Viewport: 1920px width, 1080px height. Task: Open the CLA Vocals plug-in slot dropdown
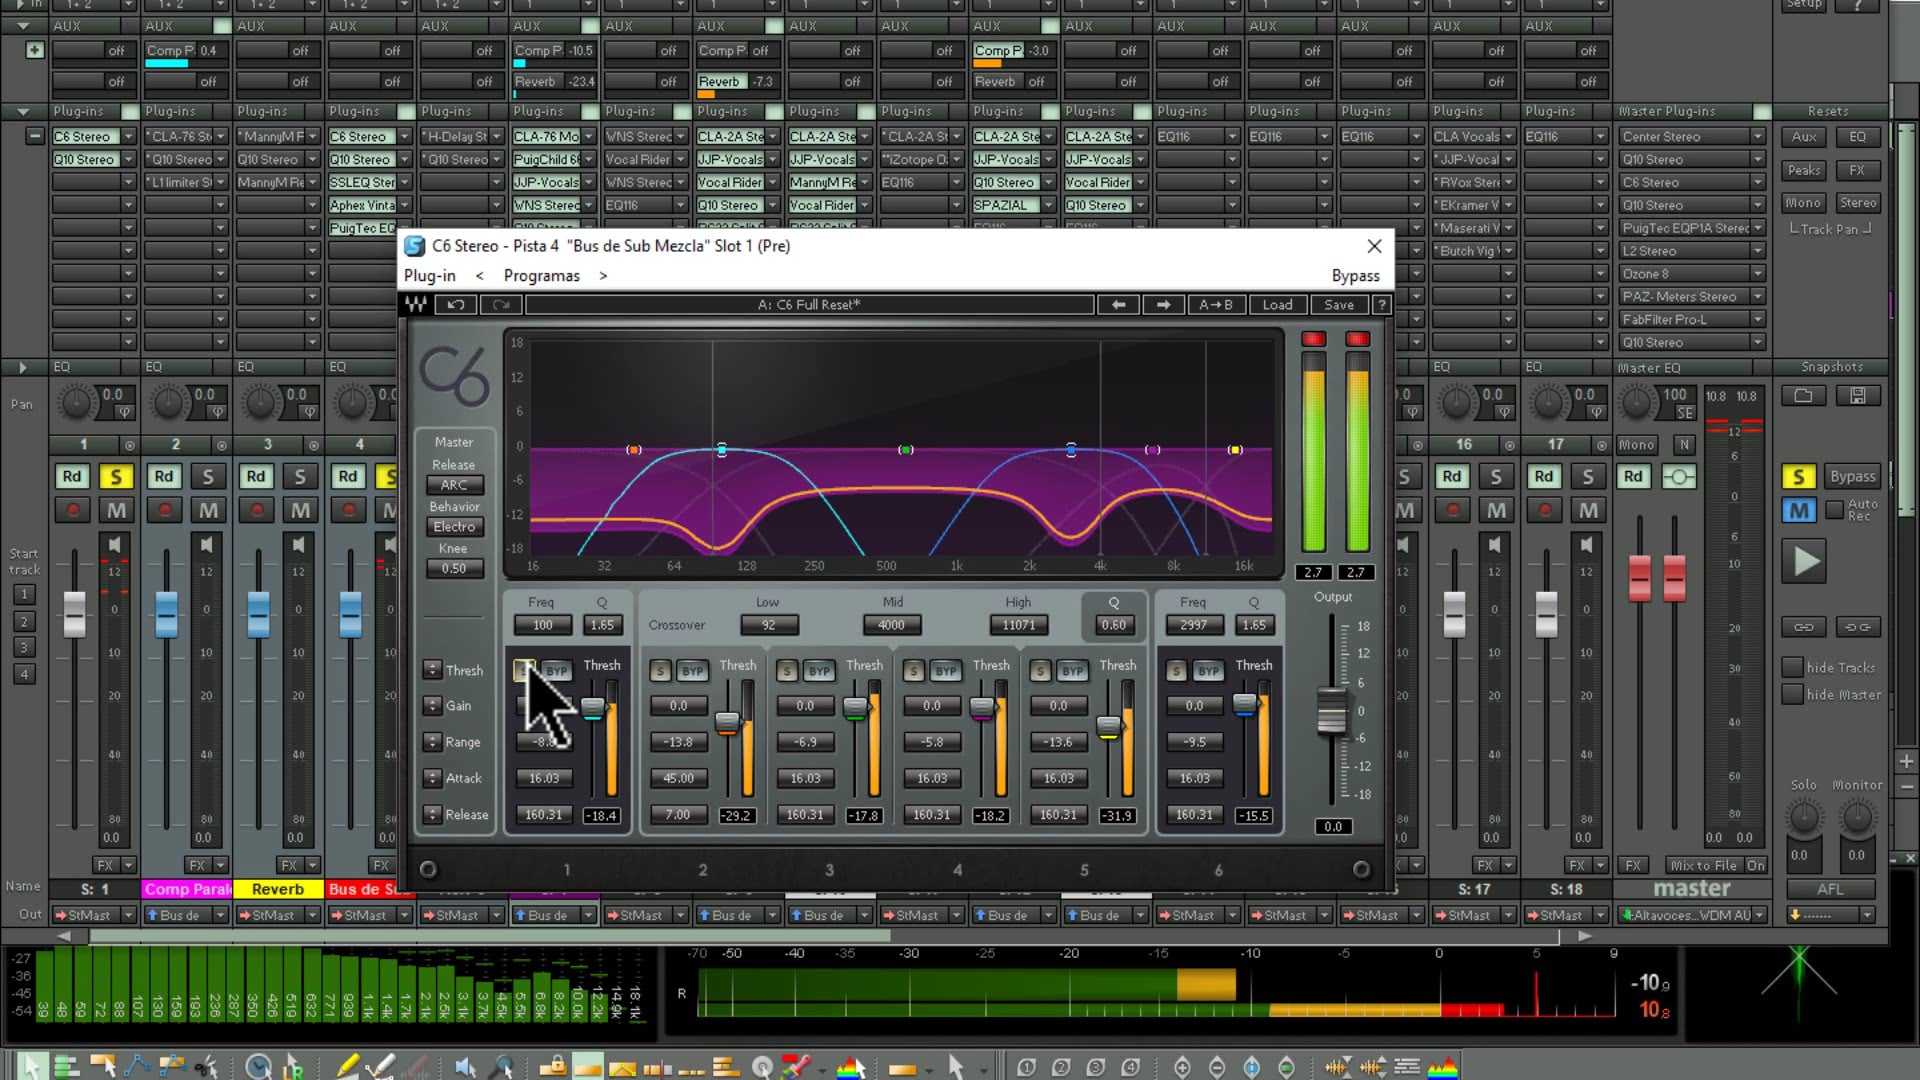point(1508,137)
